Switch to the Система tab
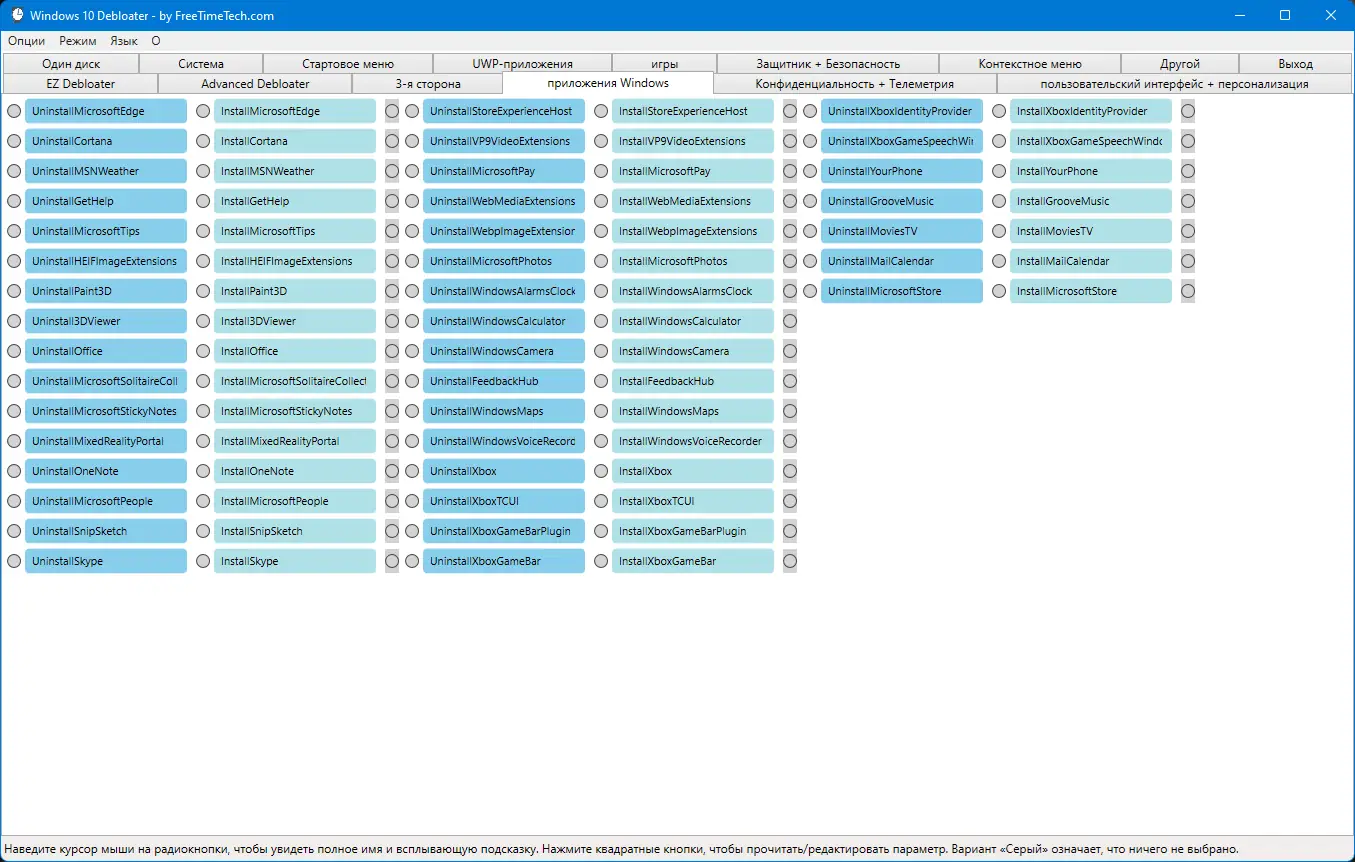This screenshot has width=1355, height=862. click(201, 64)
